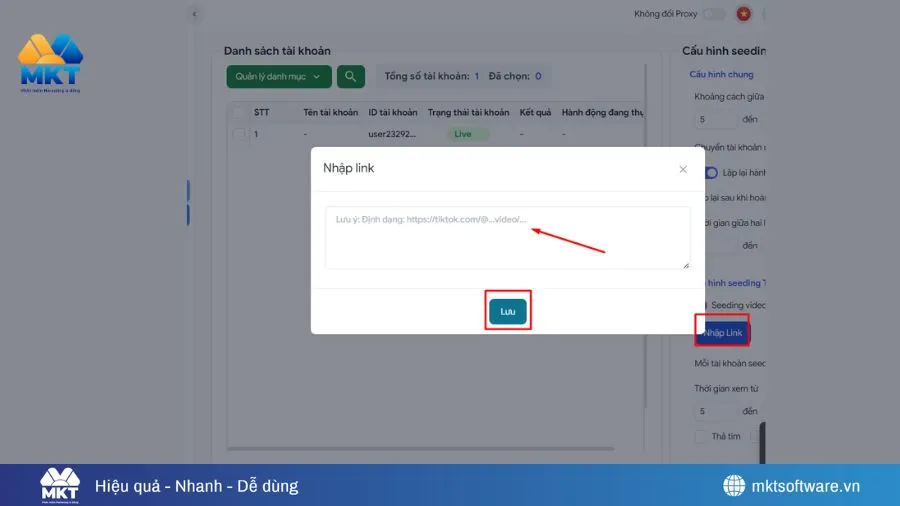Click the Trạng thái tài khoản column header
This screenshot has width=900, height=506.
(468, 112)
